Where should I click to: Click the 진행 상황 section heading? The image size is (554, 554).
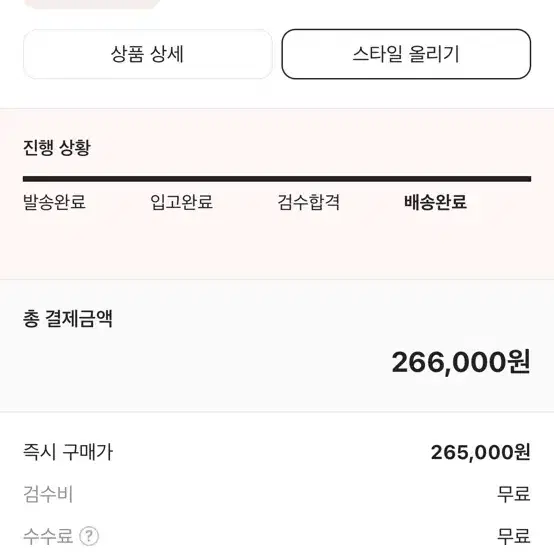tap(57, 147)
